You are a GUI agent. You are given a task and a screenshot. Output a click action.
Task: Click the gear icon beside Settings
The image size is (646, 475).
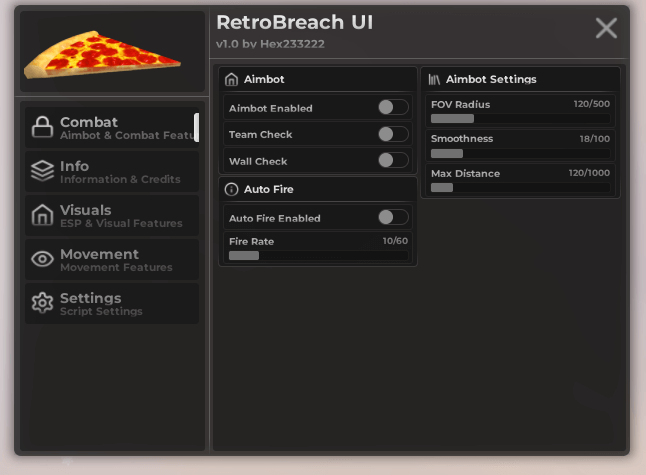pos(42,303)
